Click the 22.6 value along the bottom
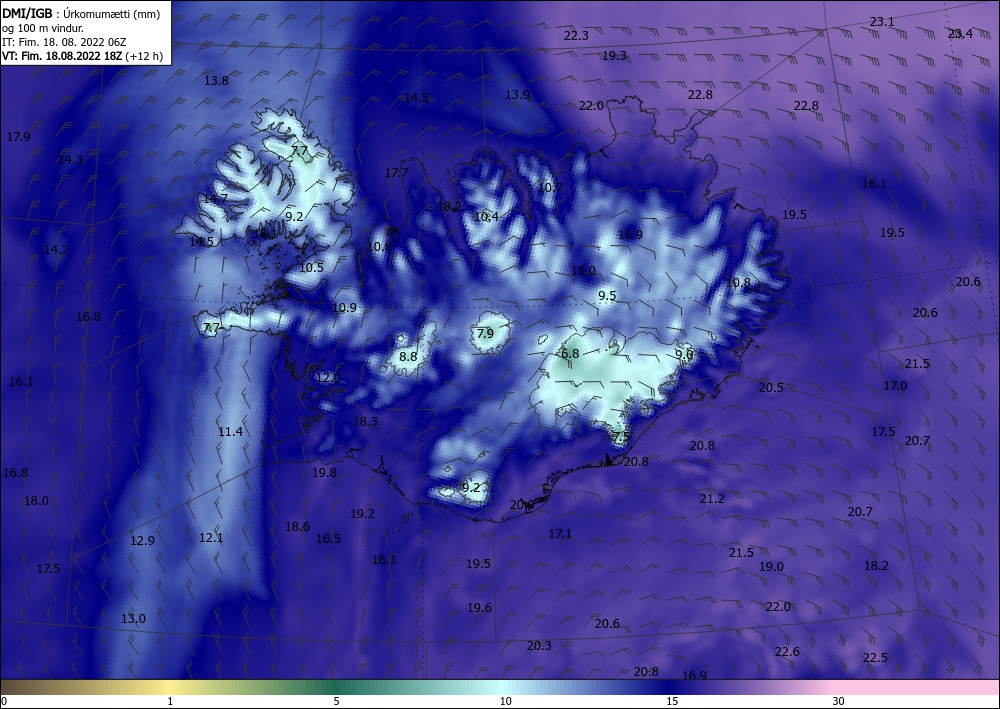Viewport: 1000px width, 709px height. [x=787, y=651]
